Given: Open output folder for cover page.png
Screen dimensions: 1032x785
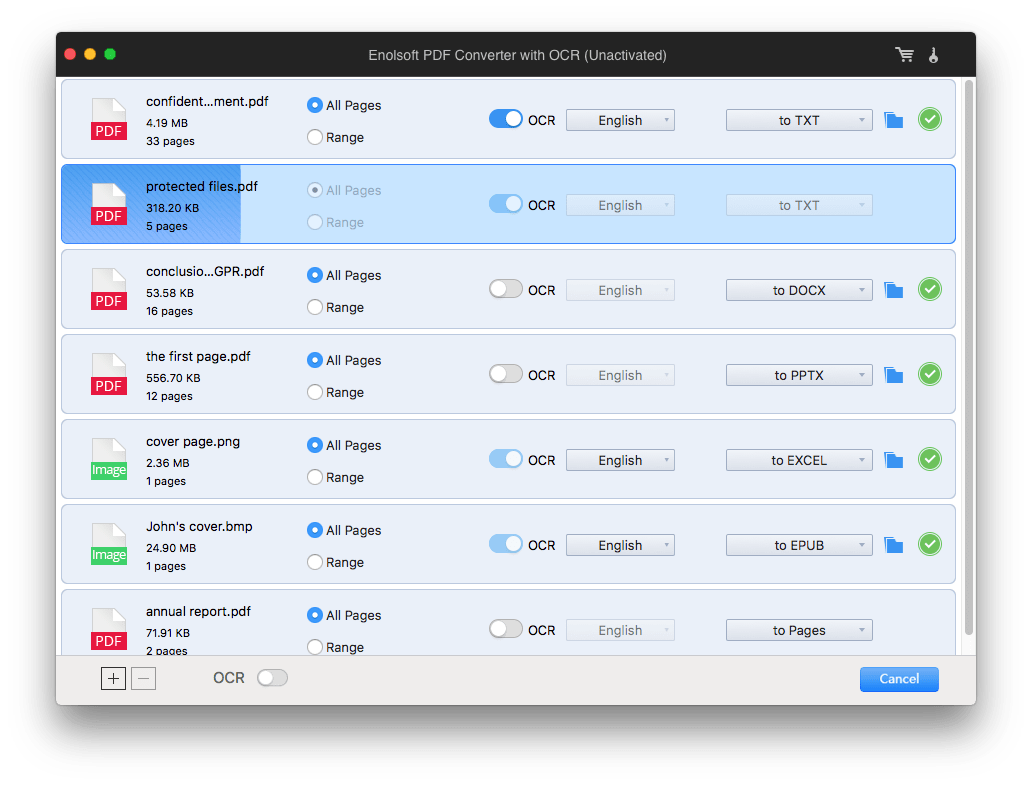Looking at the screenshot, I should [x=893, y=459].
